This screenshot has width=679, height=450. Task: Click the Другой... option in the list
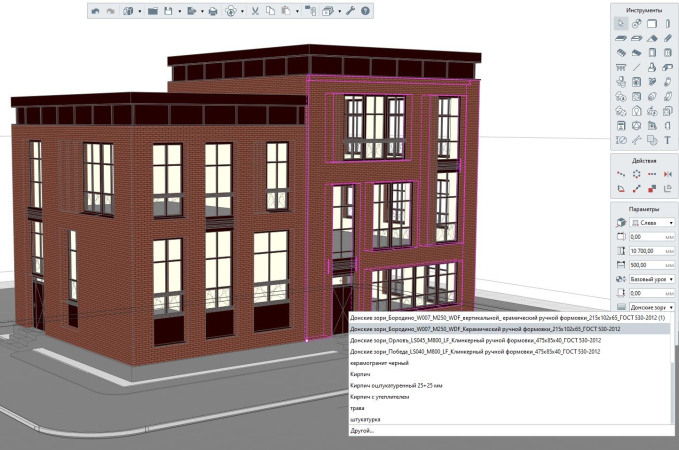(x=361, y=431)
